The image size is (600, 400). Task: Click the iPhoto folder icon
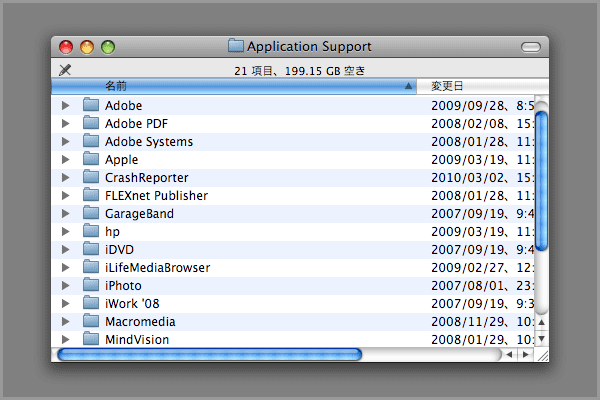click(x=91, y=284)
